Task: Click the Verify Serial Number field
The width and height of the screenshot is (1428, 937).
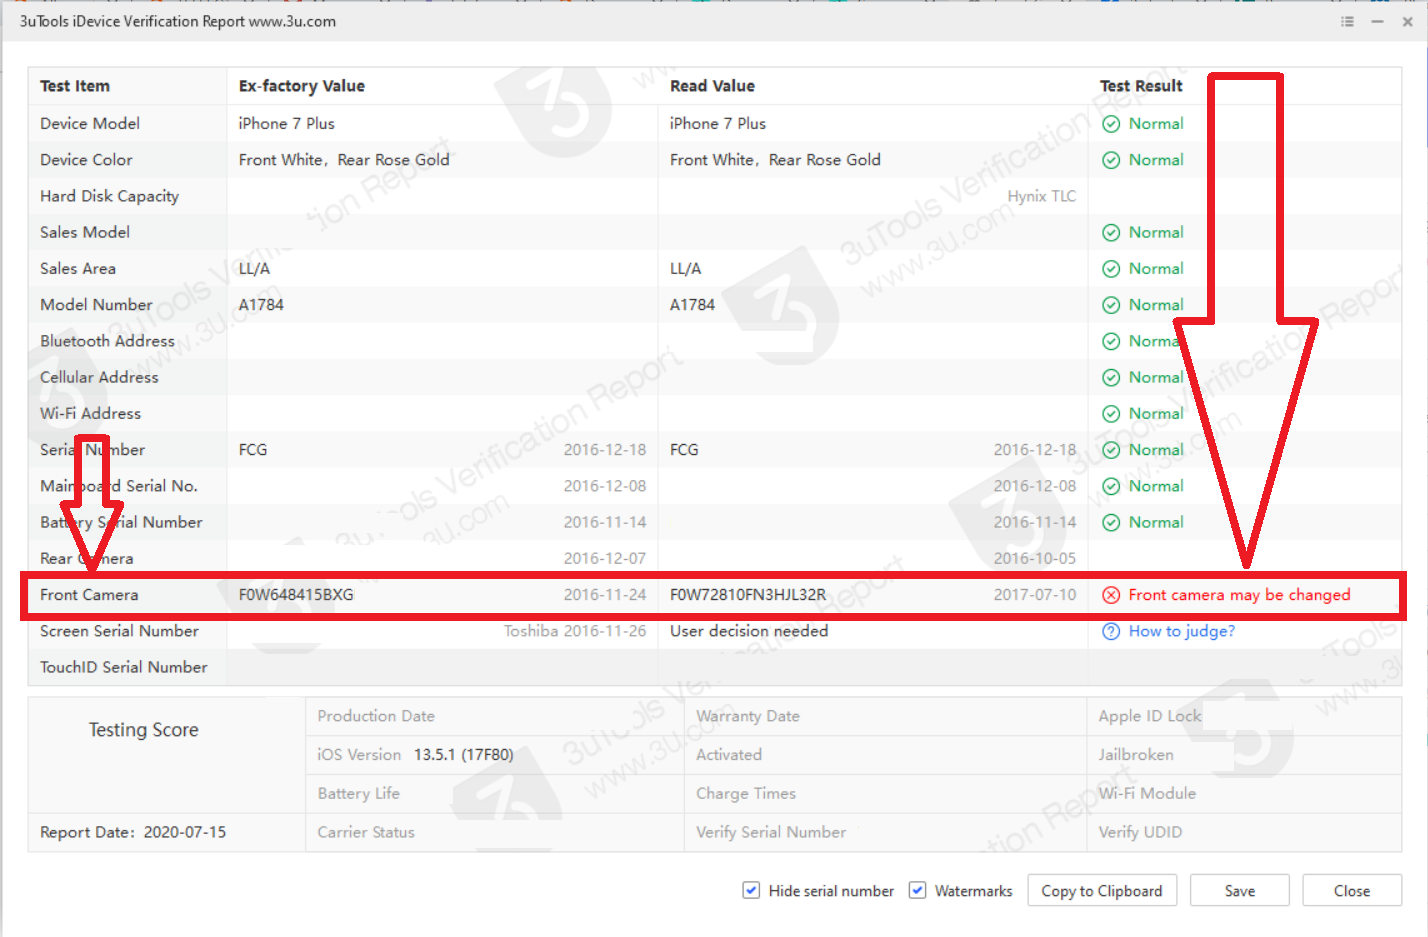Action: [x=771, y=832]
